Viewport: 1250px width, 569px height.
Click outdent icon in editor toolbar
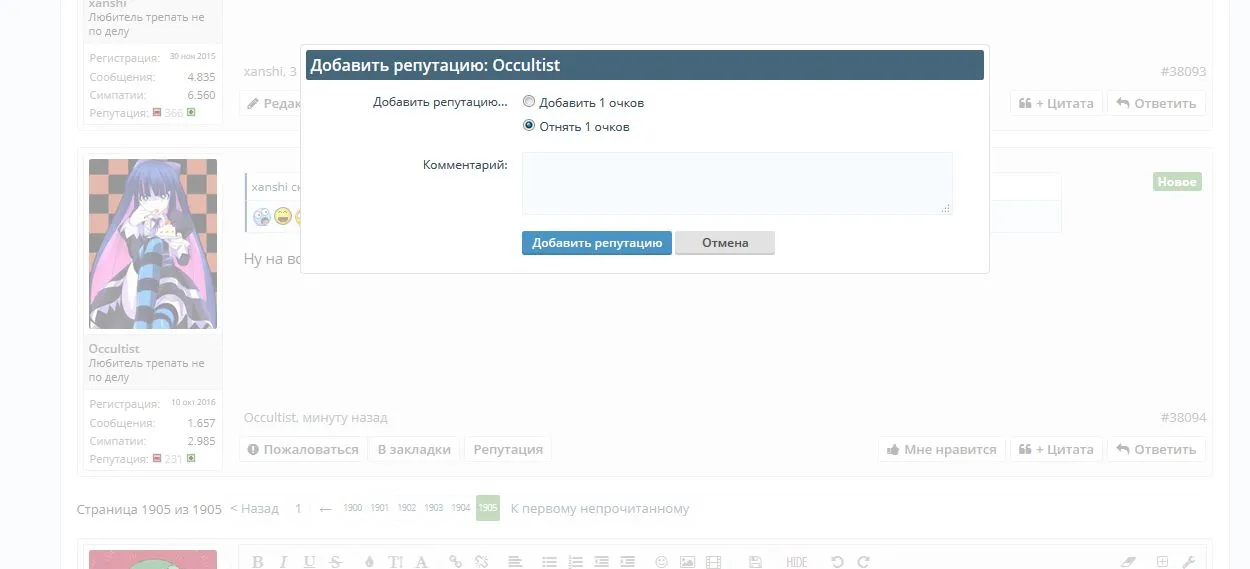(x=601, y=562)
